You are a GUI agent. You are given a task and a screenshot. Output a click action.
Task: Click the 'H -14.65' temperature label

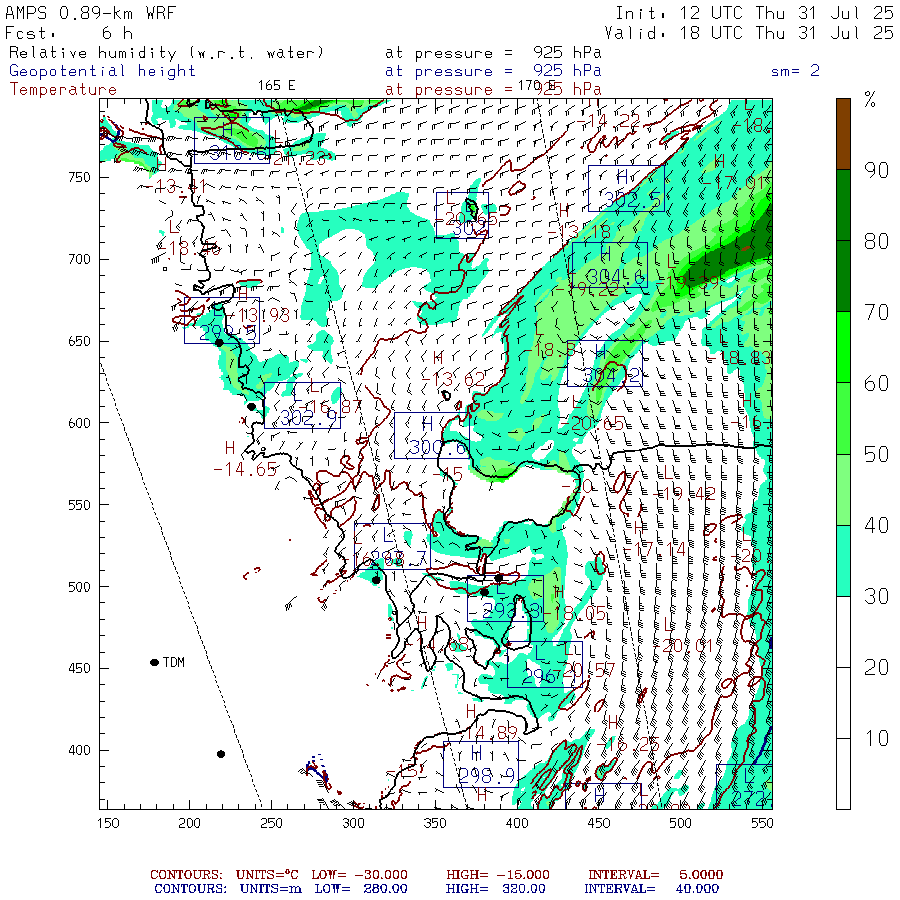tap(245, 459)
